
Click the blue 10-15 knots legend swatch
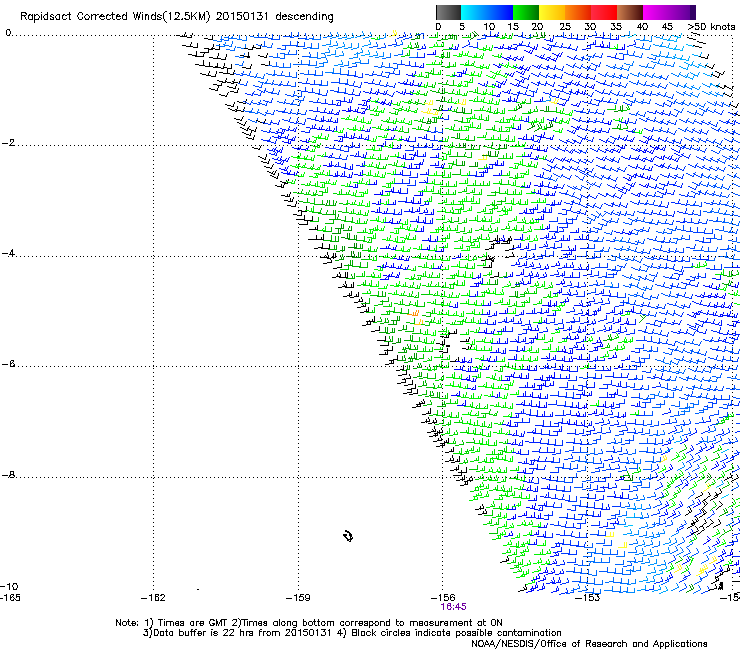coord(500,12)
